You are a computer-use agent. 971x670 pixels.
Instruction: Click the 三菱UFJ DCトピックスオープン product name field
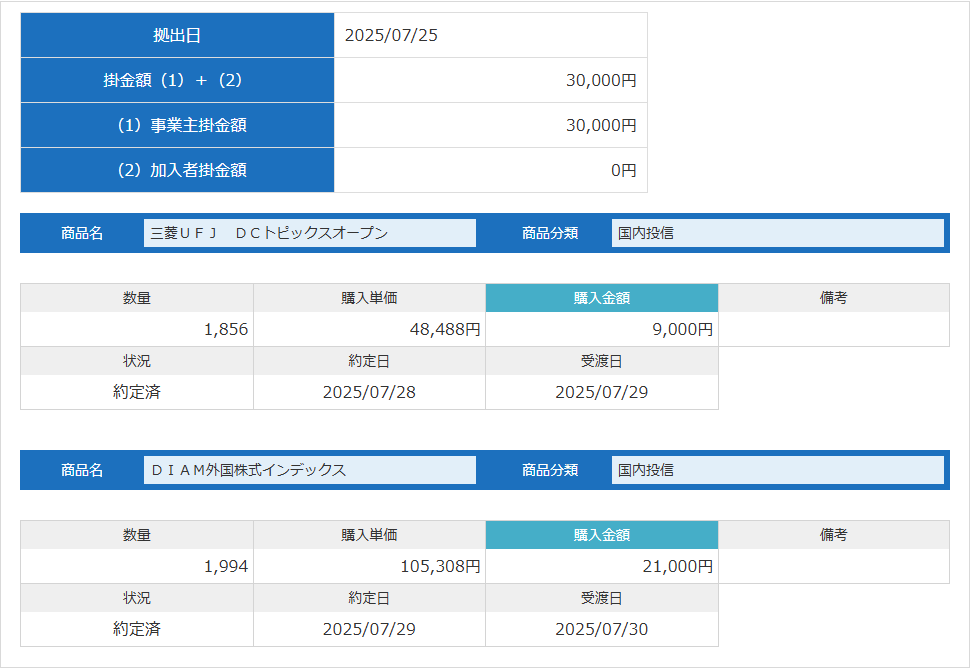coord(310,233)
